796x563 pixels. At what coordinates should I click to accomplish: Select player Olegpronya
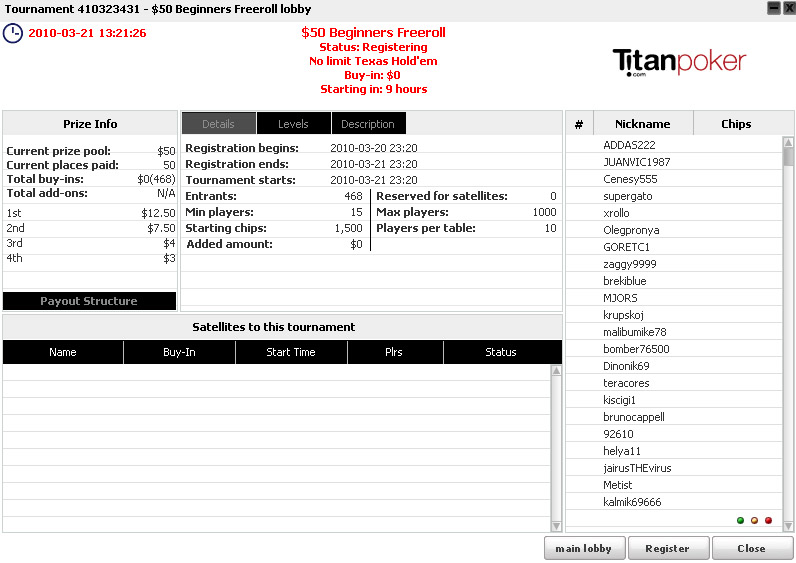[674, 230]
